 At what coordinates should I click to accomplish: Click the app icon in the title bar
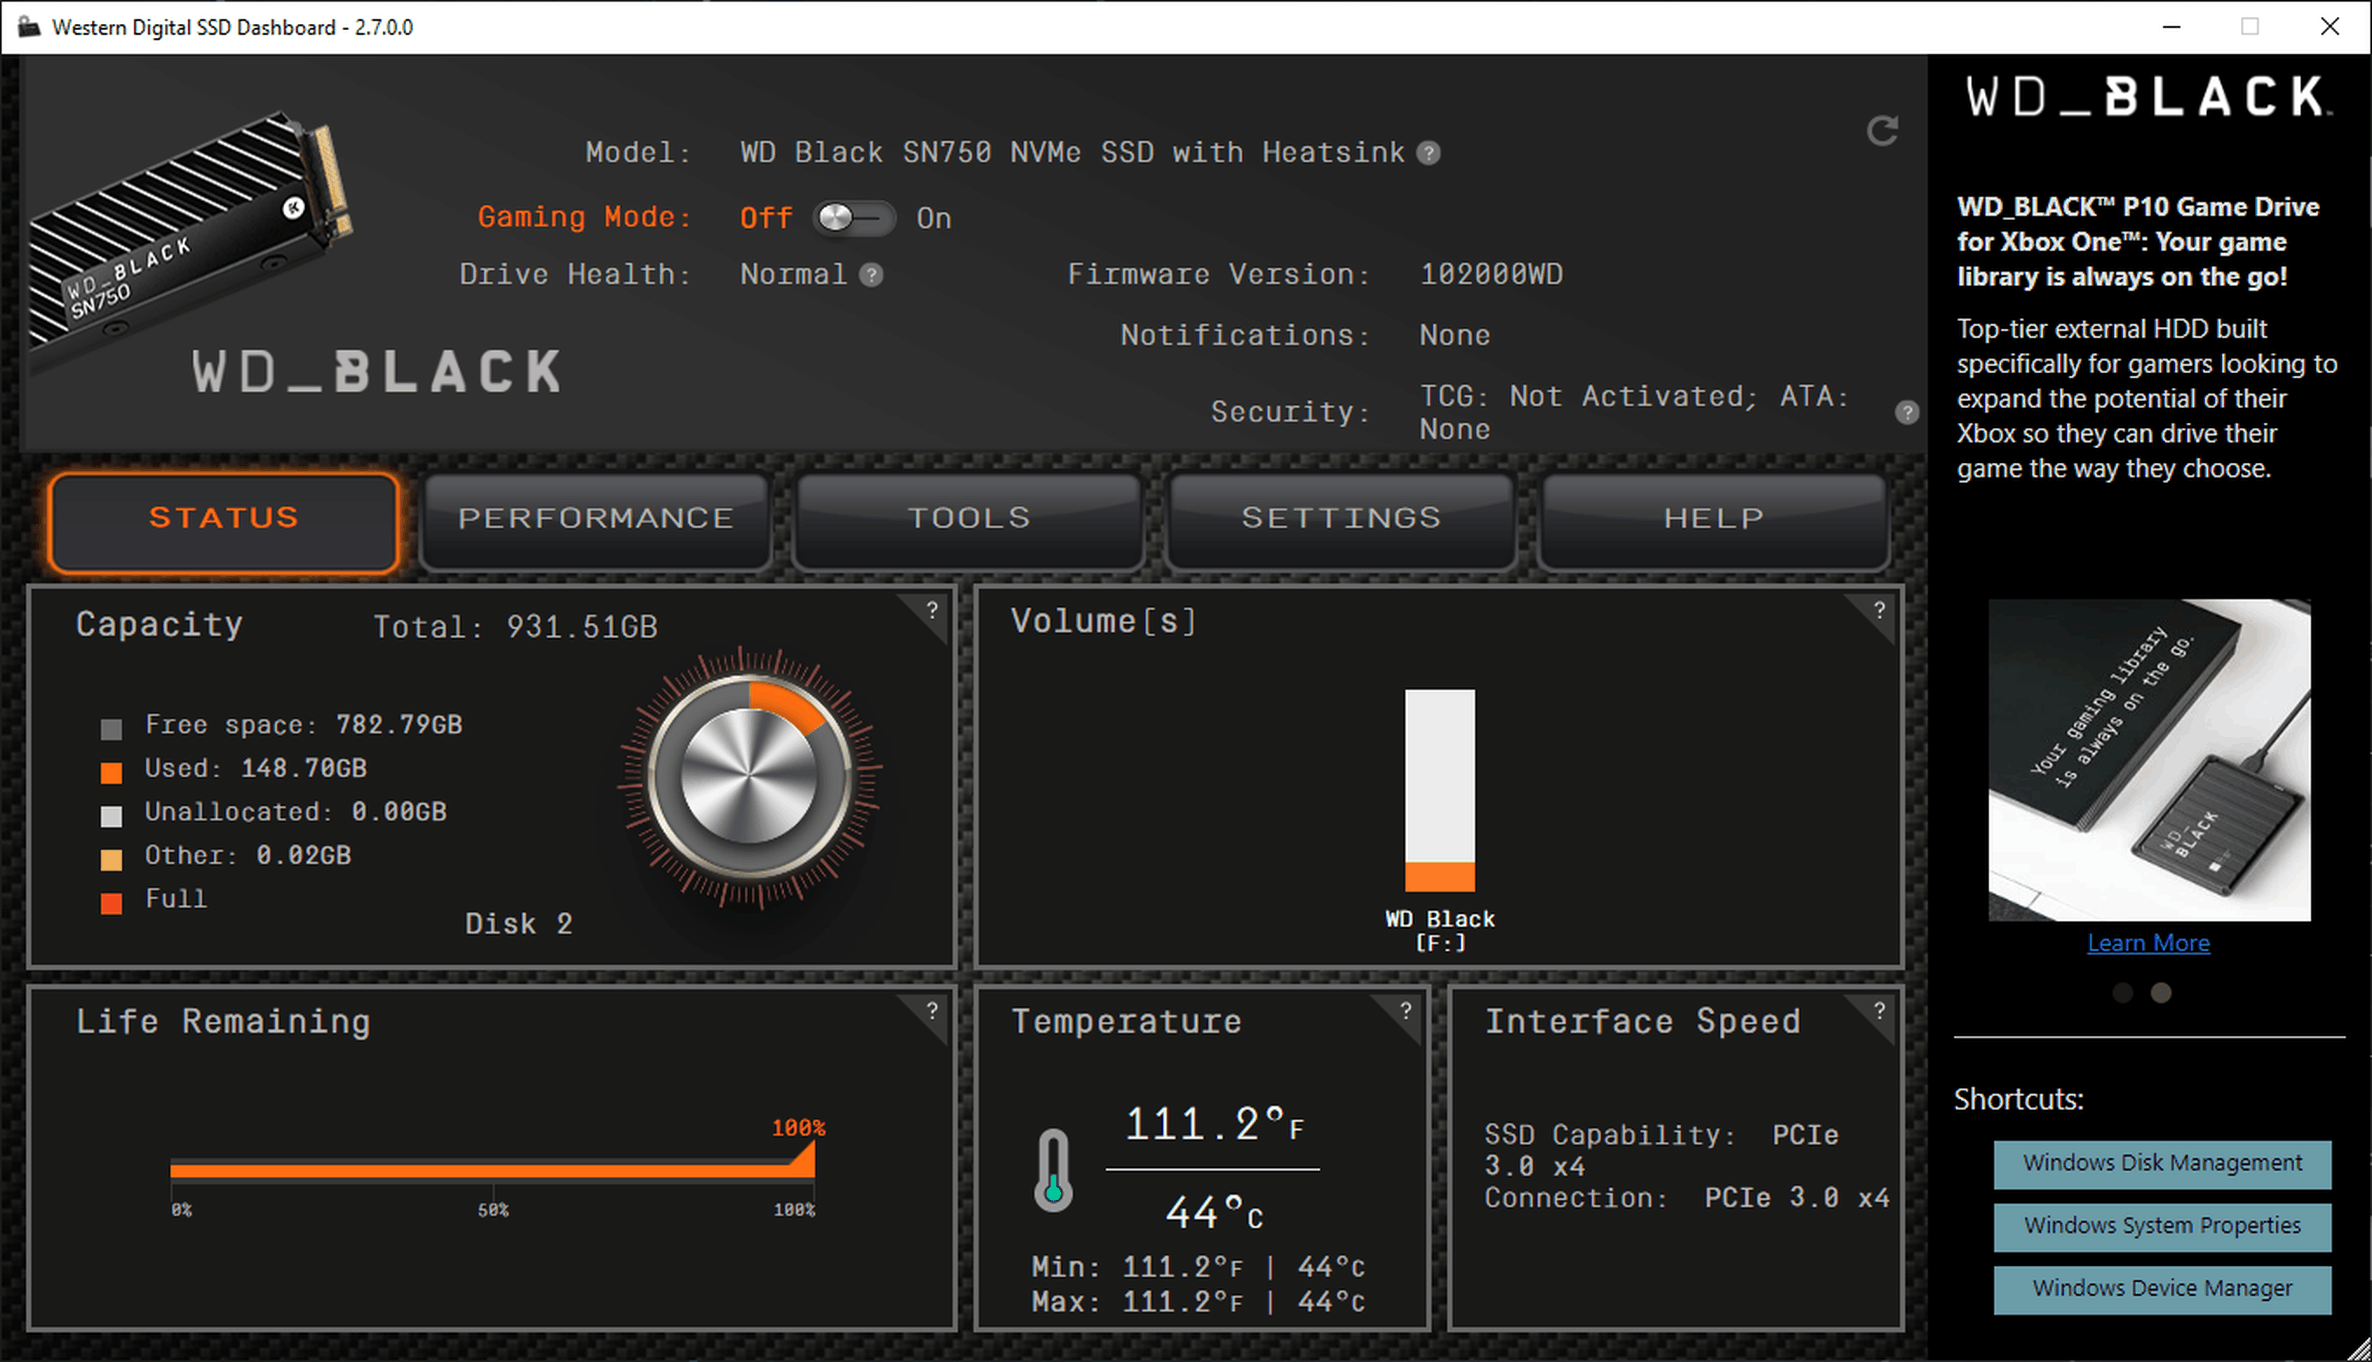tap(29, 27)
